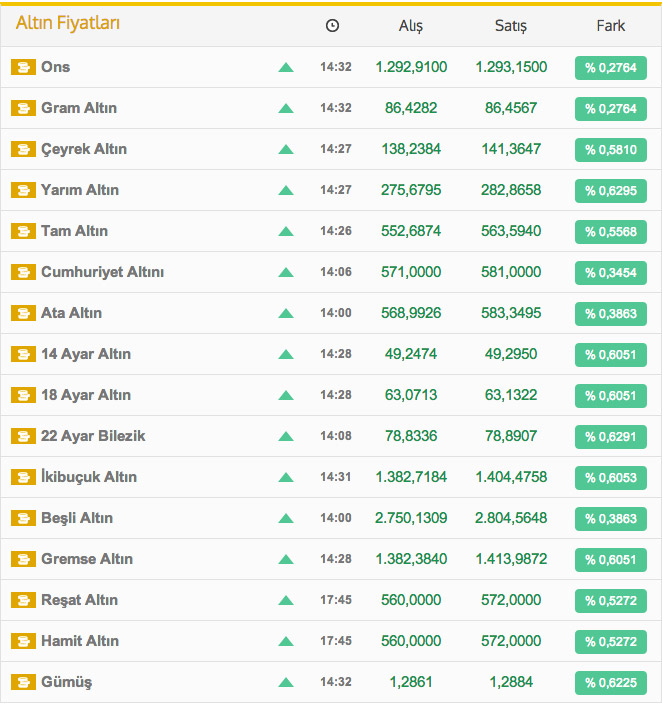Open the 22 Ayar Bilezik link
Viewport: 662px width, 712px height.
93,436
